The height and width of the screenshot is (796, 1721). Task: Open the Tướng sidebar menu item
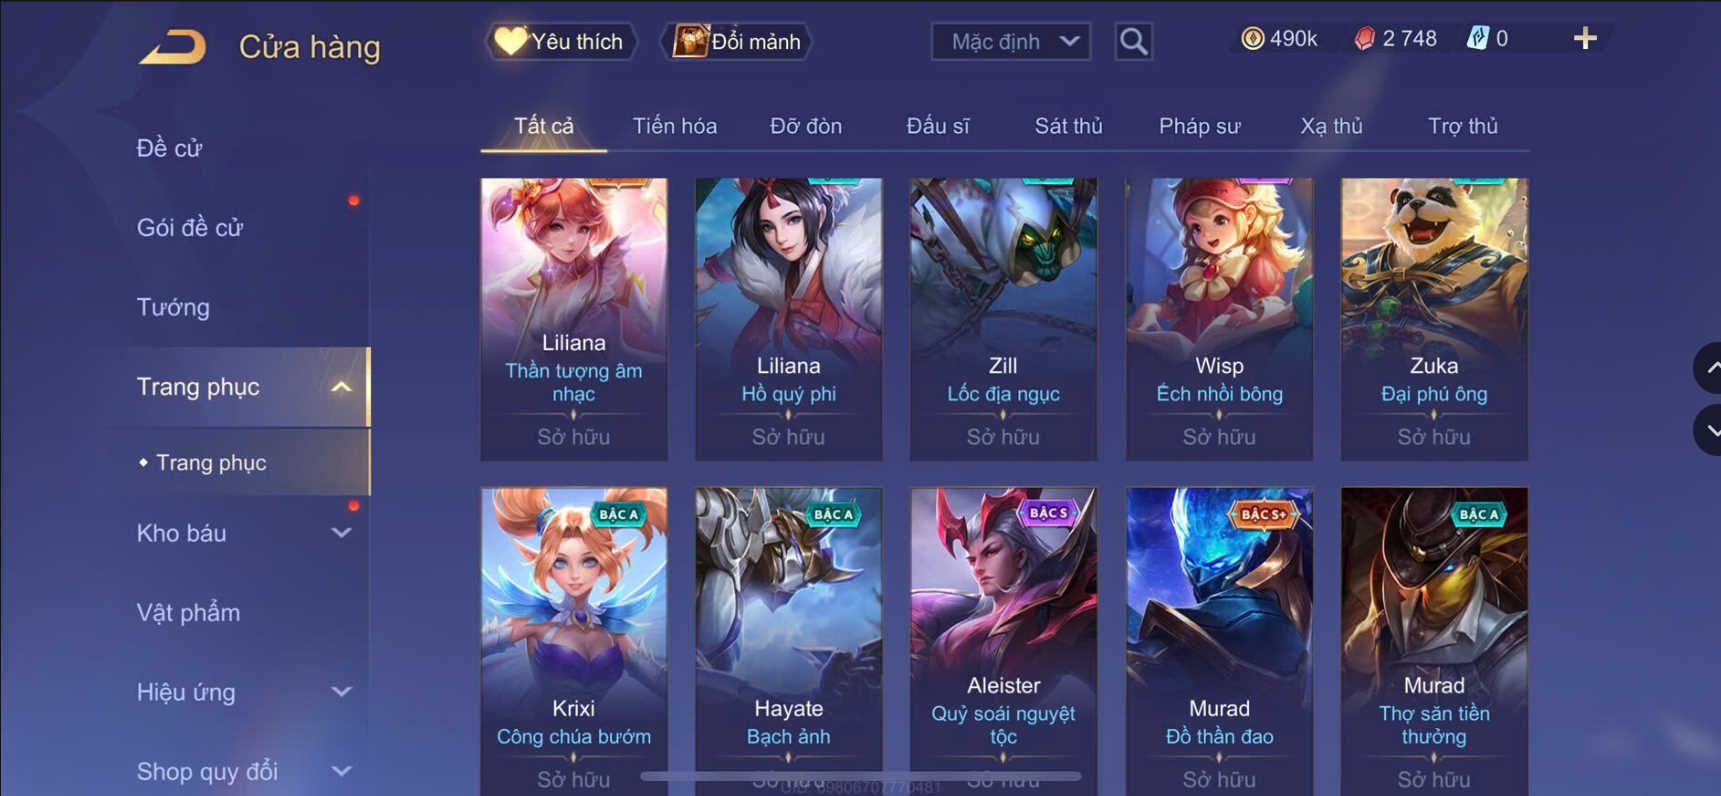[x=173, y=307]
